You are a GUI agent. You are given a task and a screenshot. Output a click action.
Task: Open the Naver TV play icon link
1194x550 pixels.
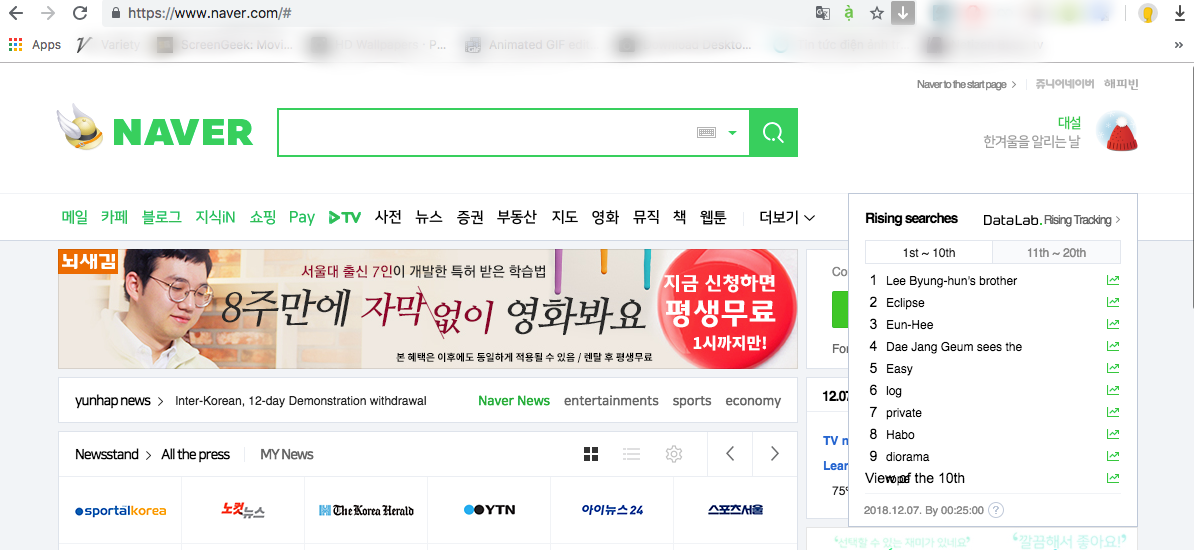tap(344, 217)
